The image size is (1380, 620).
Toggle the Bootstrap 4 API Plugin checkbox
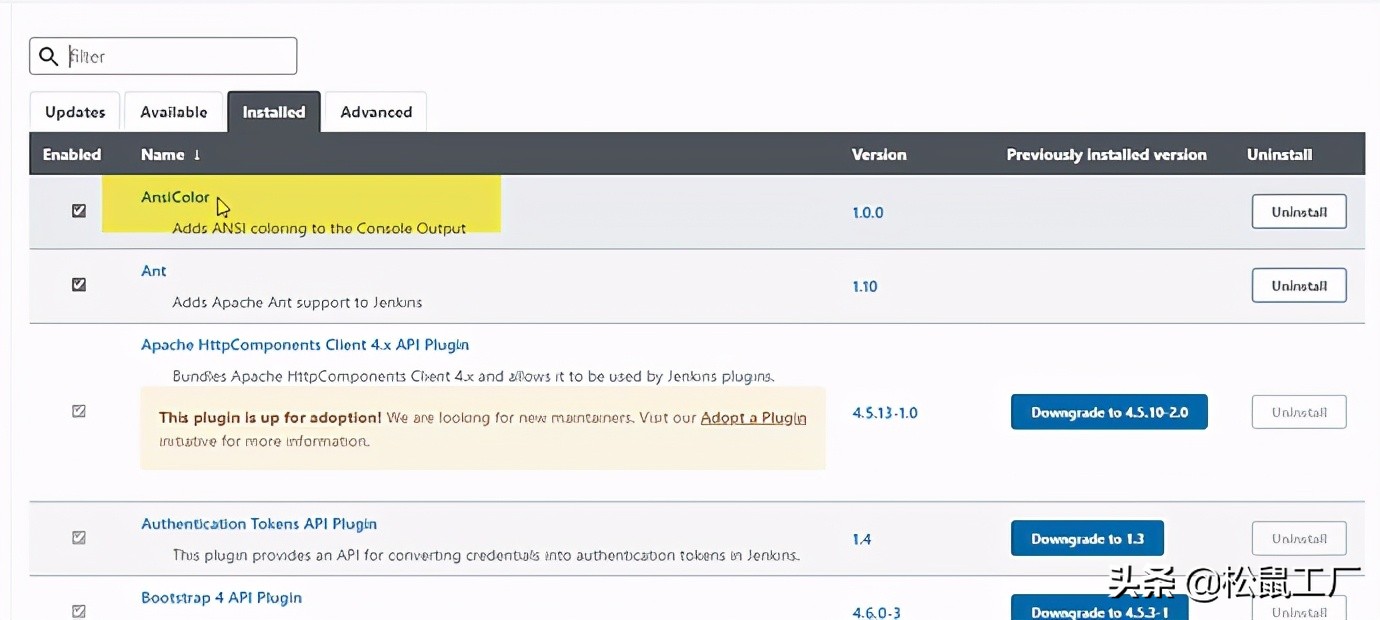click(x=78, y=608)
